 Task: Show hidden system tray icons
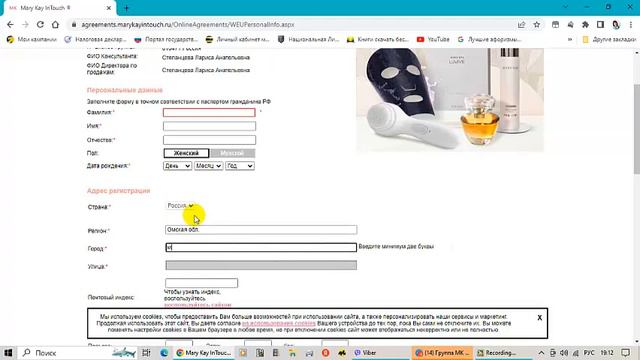(x=541, y=353)
